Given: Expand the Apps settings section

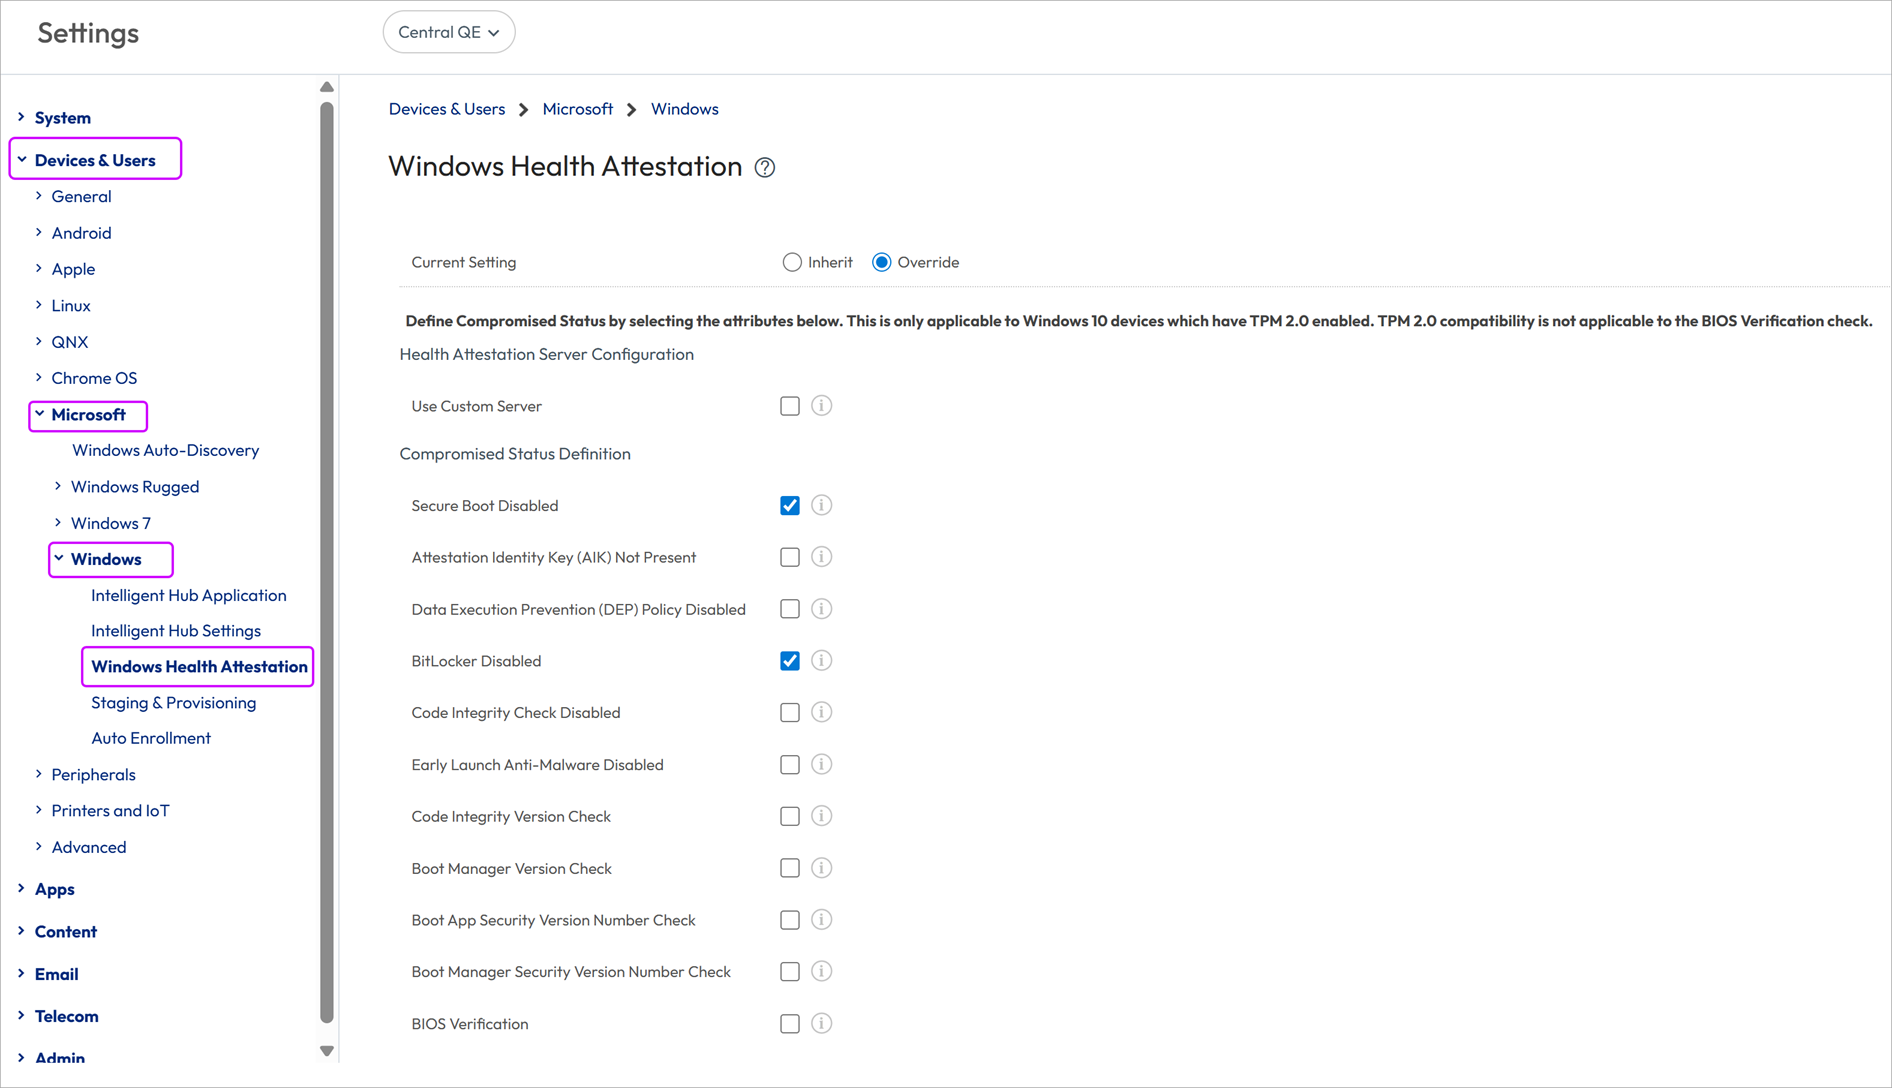Looking at the screenshot, I should tap(21, 889).
